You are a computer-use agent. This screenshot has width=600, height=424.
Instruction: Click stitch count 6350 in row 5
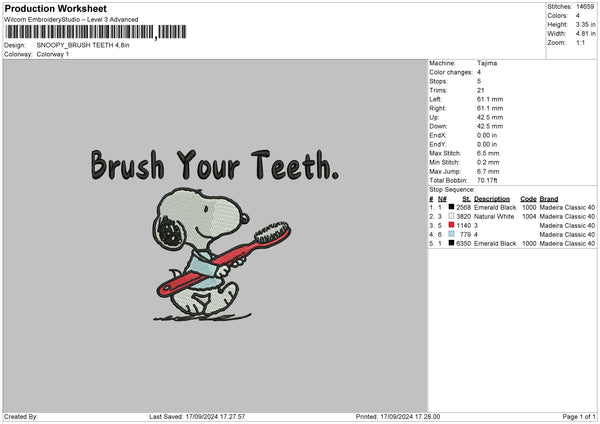[463, 243]
